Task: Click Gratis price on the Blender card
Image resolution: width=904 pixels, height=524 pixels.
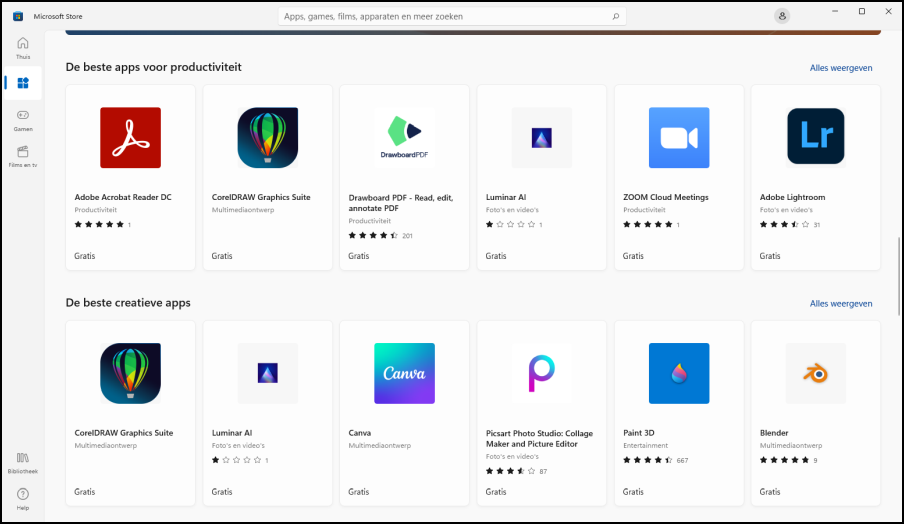Action: (770, 492)
